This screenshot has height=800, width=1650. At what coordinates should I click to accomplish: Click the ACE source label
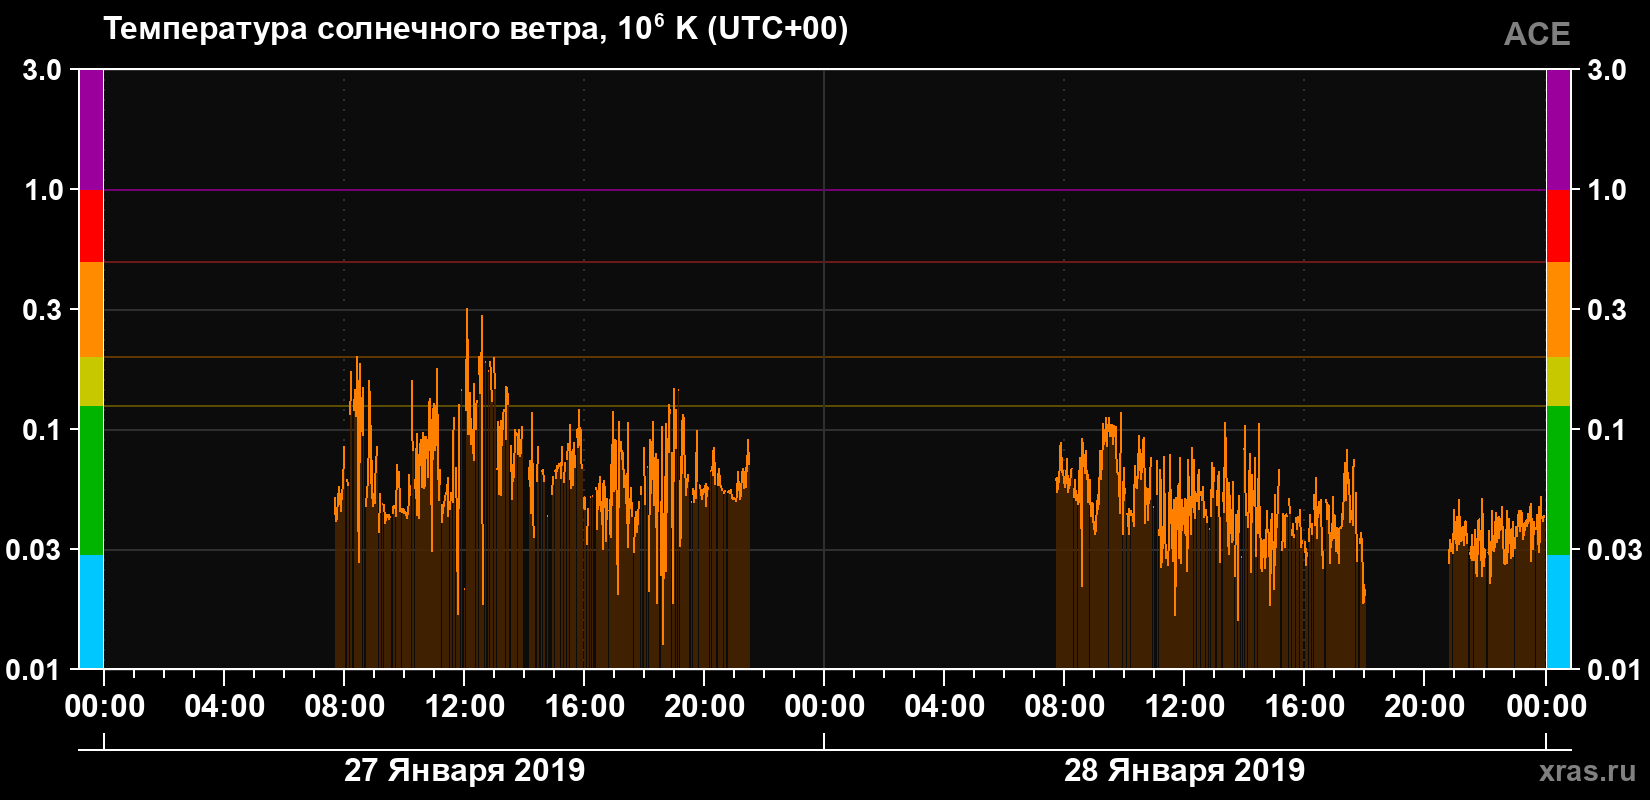(x=1537, y=34)
